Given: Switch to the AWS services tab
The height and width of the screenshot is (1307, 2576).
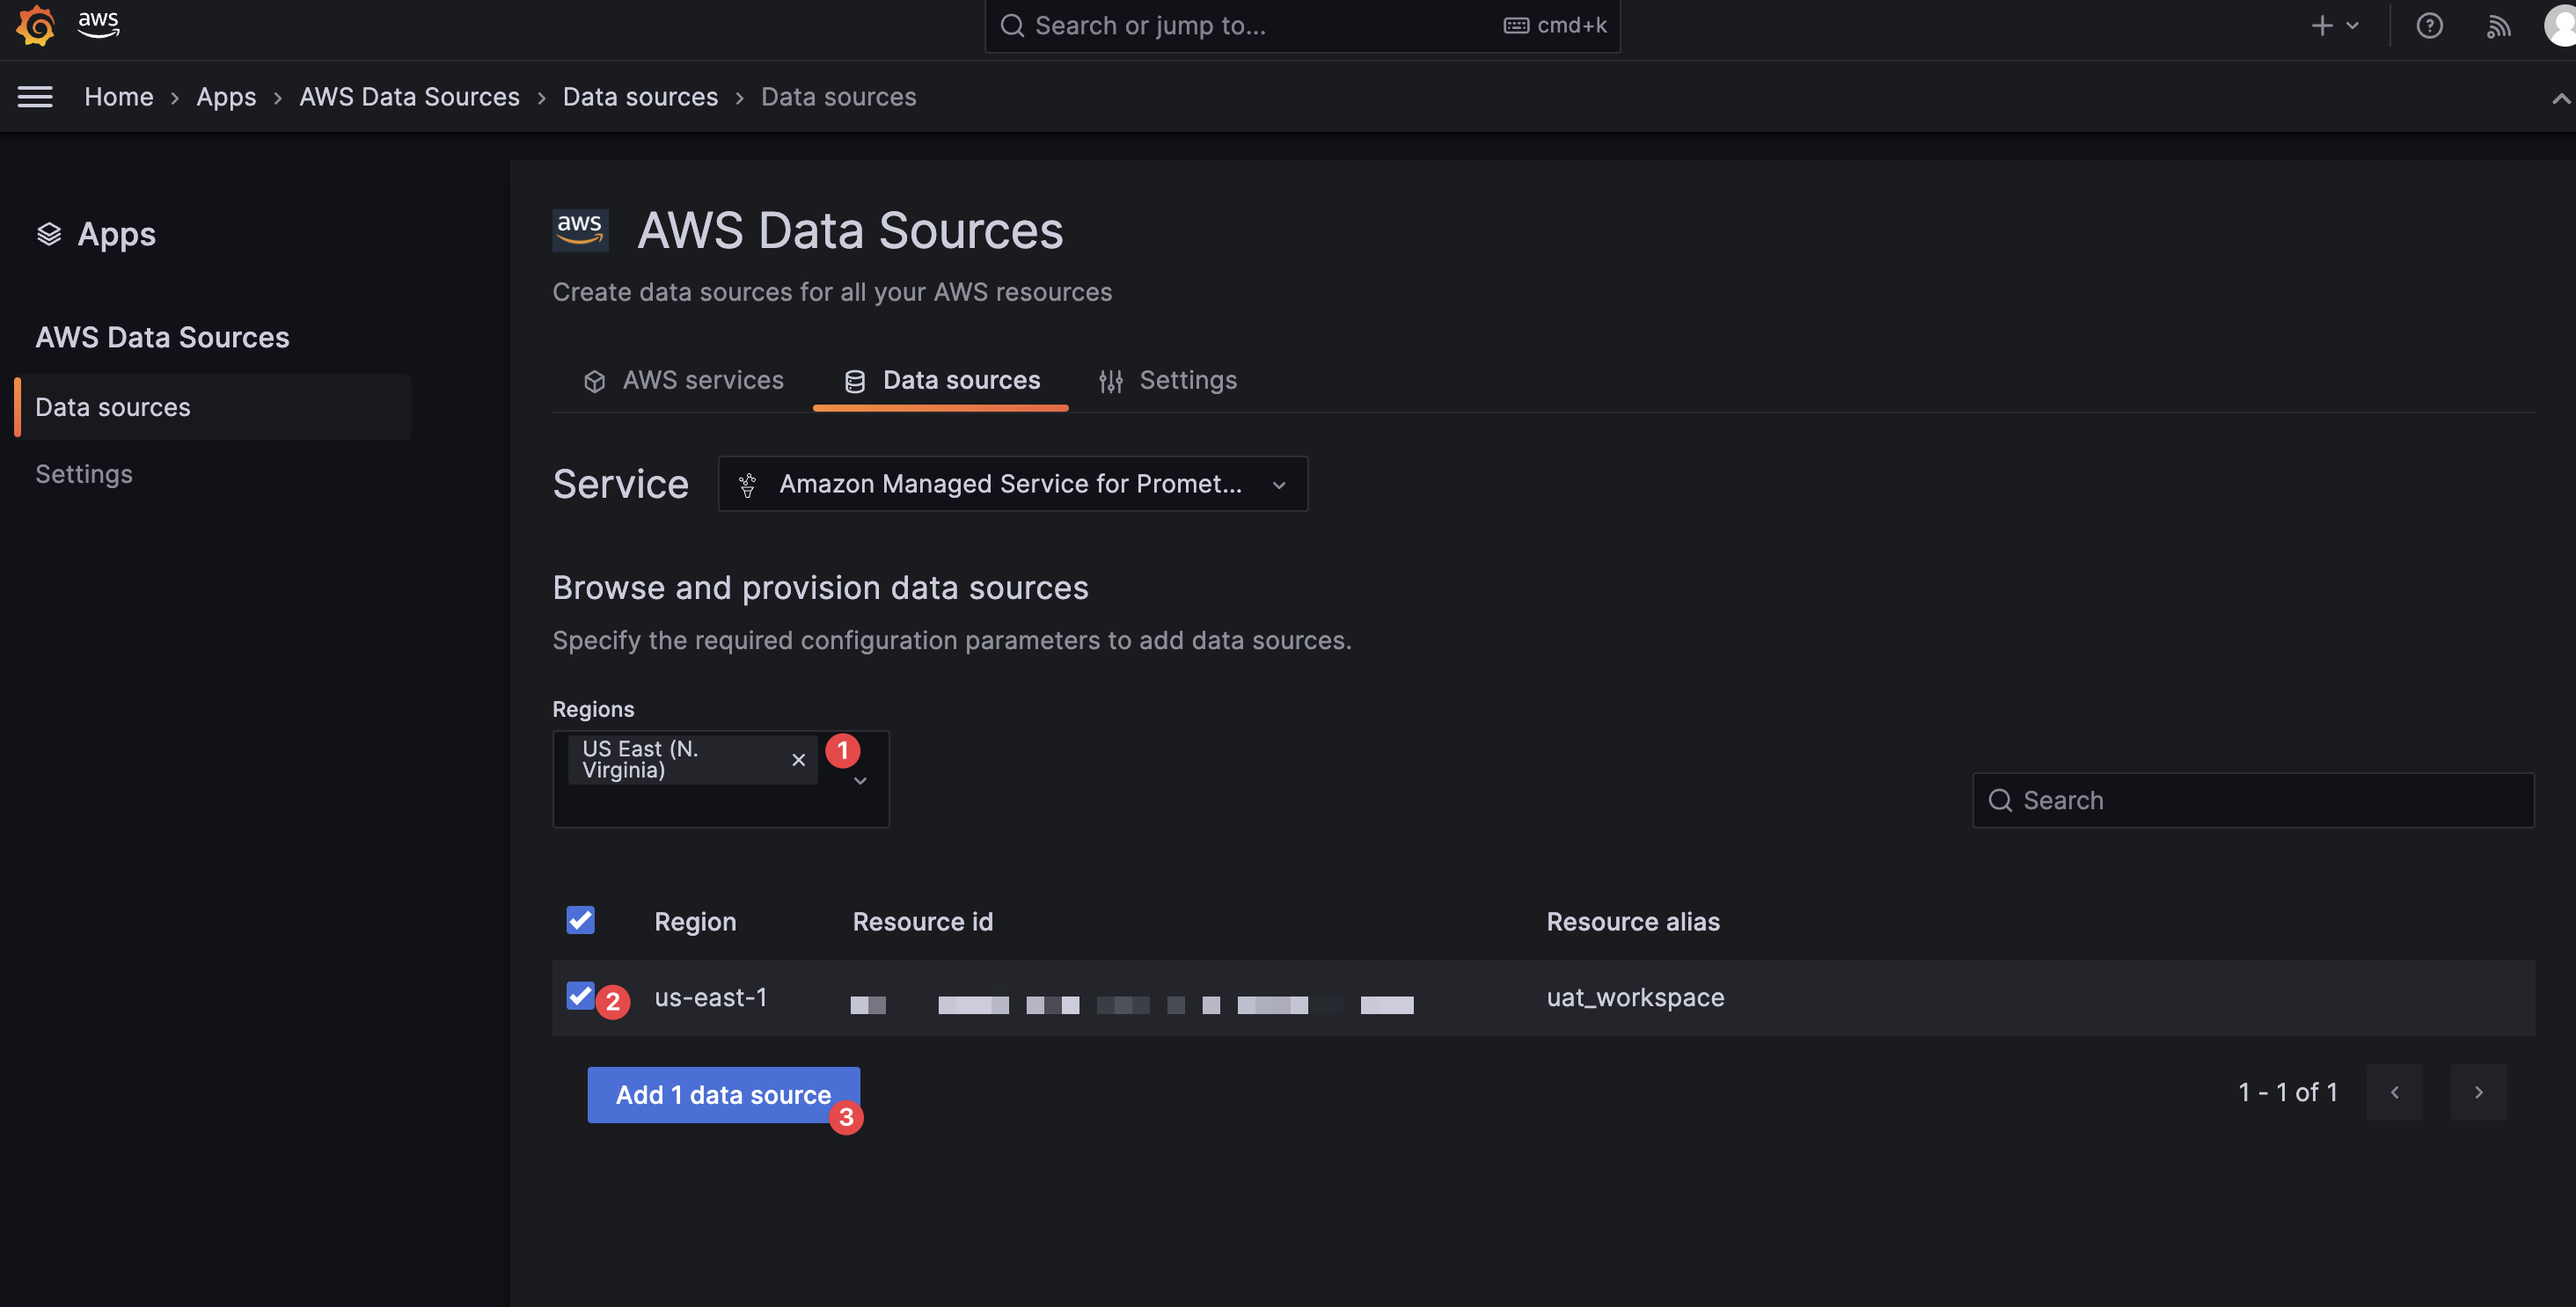Looking at the screenshot, I should point(683,380).
